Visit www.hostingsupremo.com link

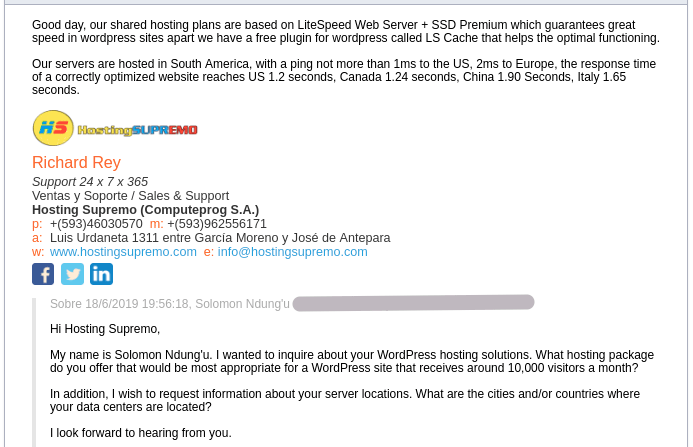(123, 252)
